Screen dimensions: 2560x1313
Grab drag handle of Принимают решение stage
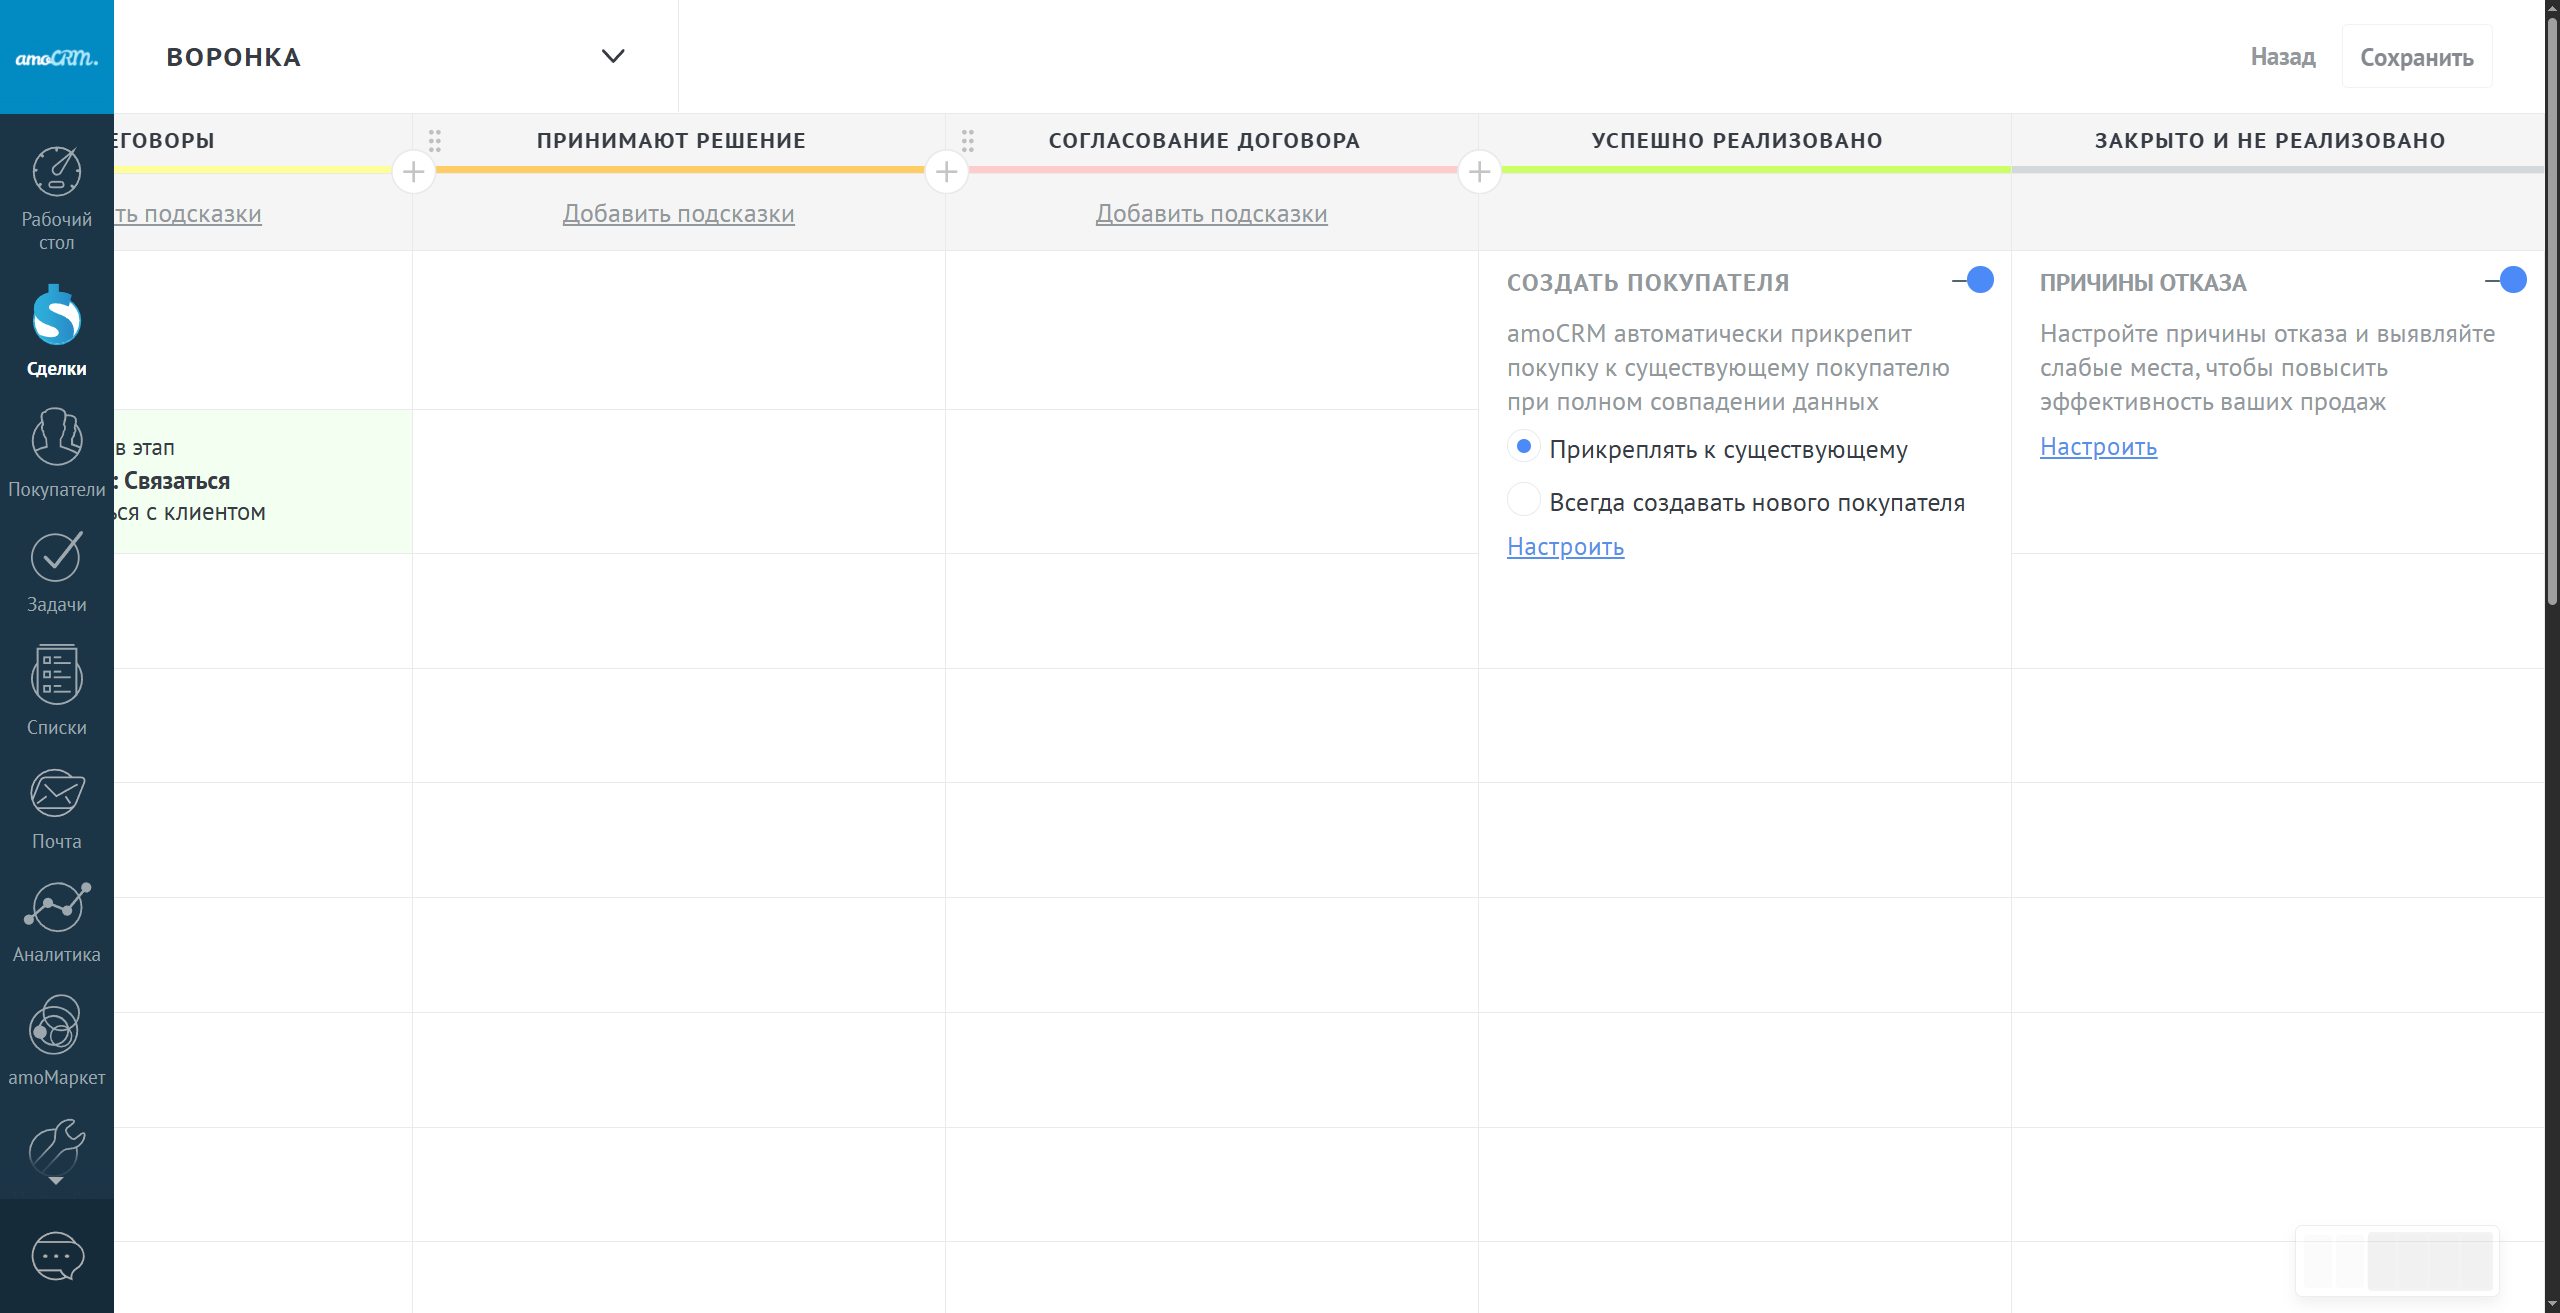(435, 140)
